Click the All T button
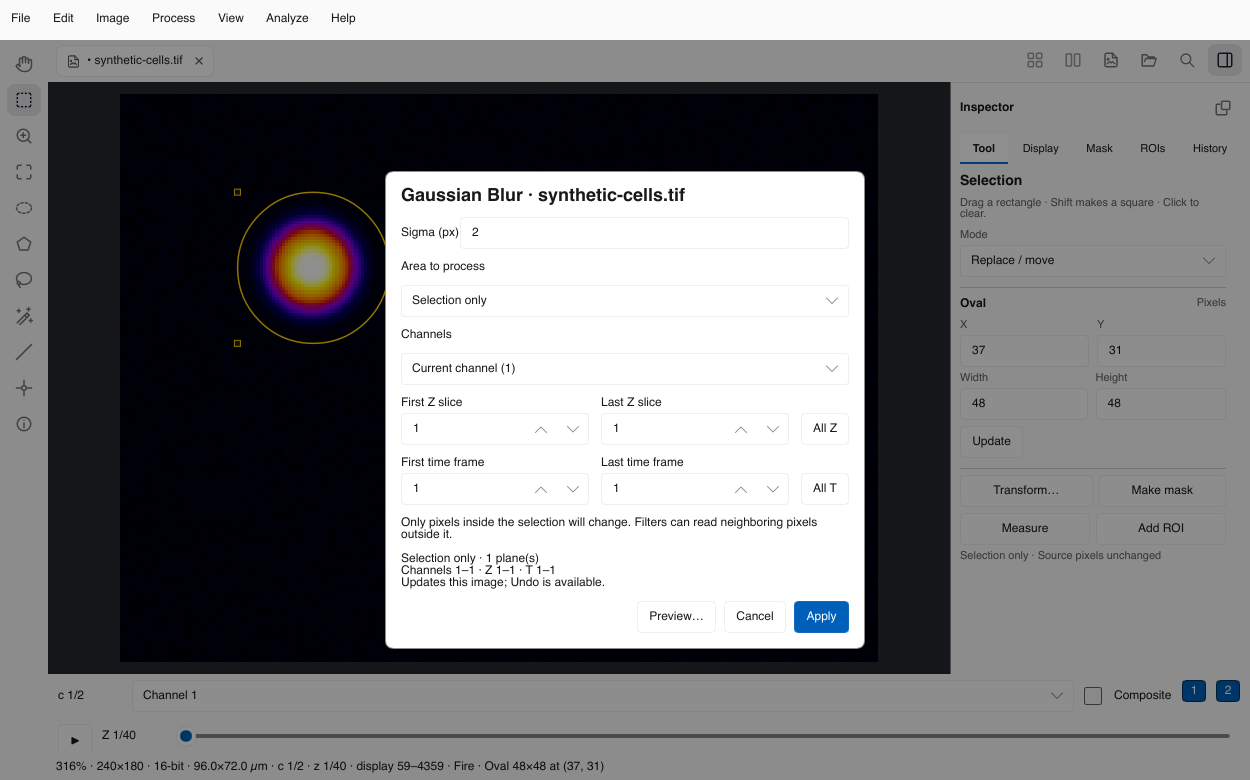Image resolution: width=1250 pixels, height=780 pixels. pos(825,489)
